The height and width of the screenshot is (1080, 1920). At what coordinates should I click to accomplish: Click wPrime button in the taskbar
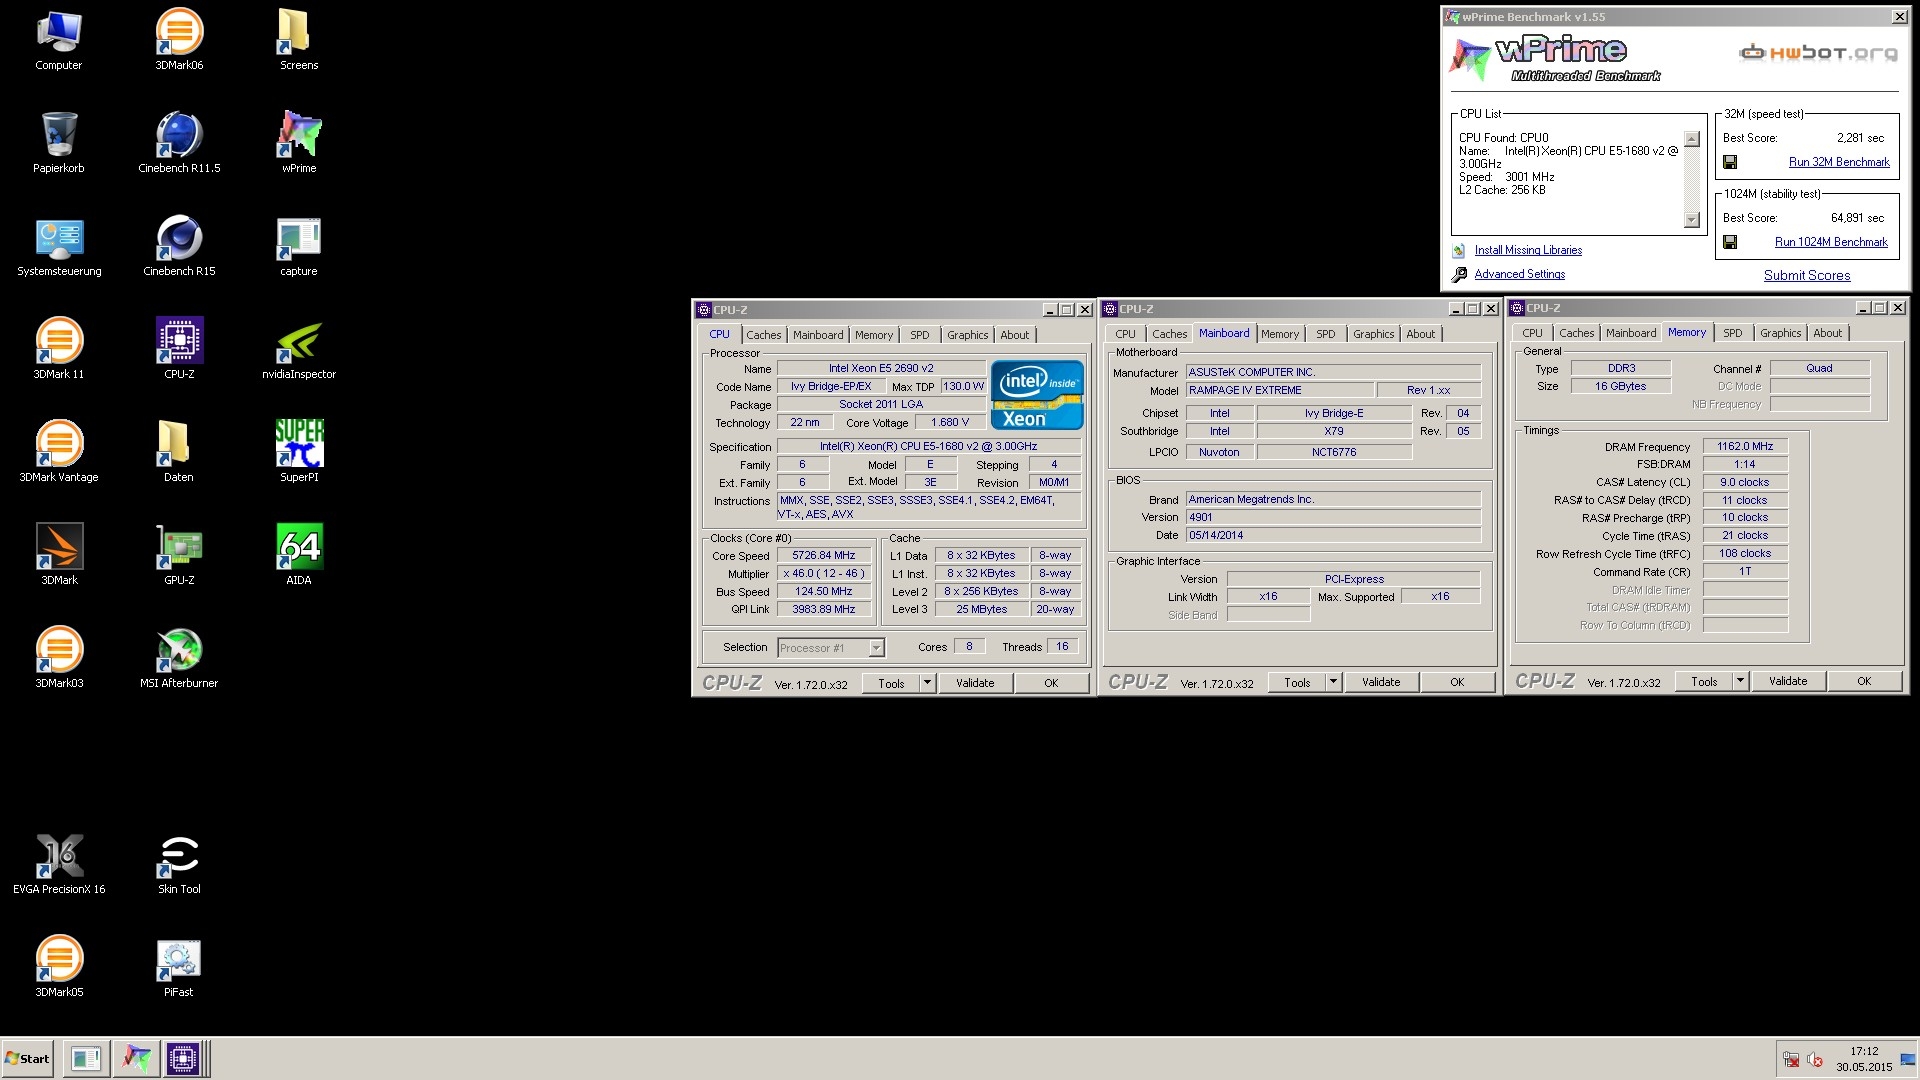tap(136, 1058)
